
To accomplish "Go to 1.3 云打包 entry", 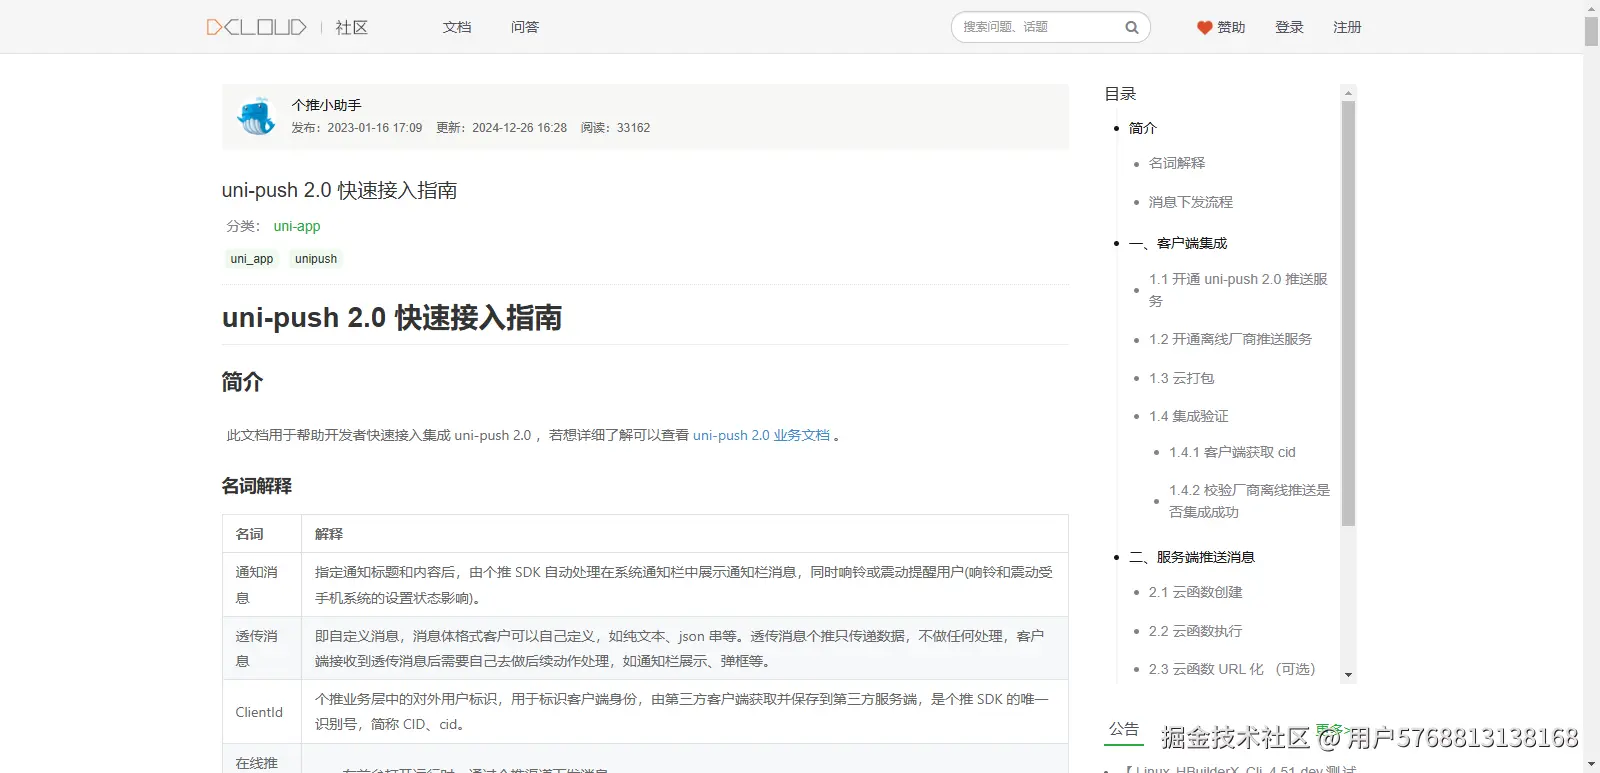I will tap(1181, 378).
